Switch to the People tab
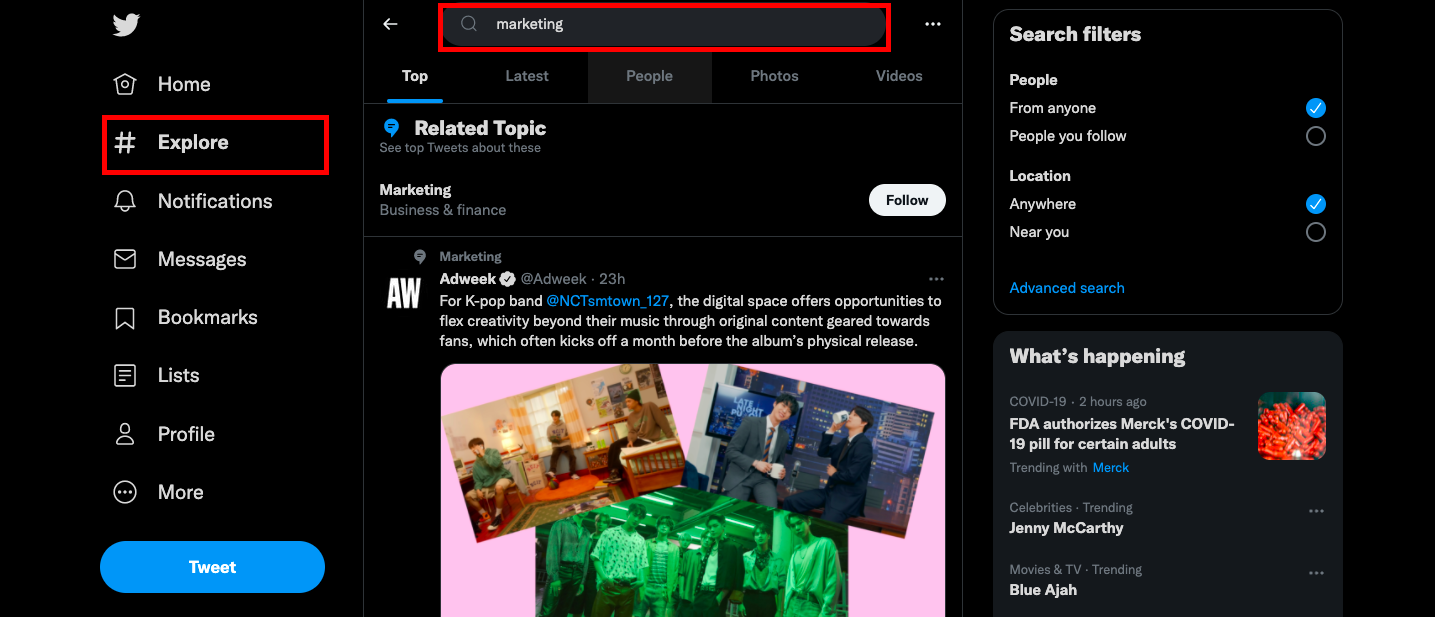This screenshot has width=1435, height=617. 650,76
